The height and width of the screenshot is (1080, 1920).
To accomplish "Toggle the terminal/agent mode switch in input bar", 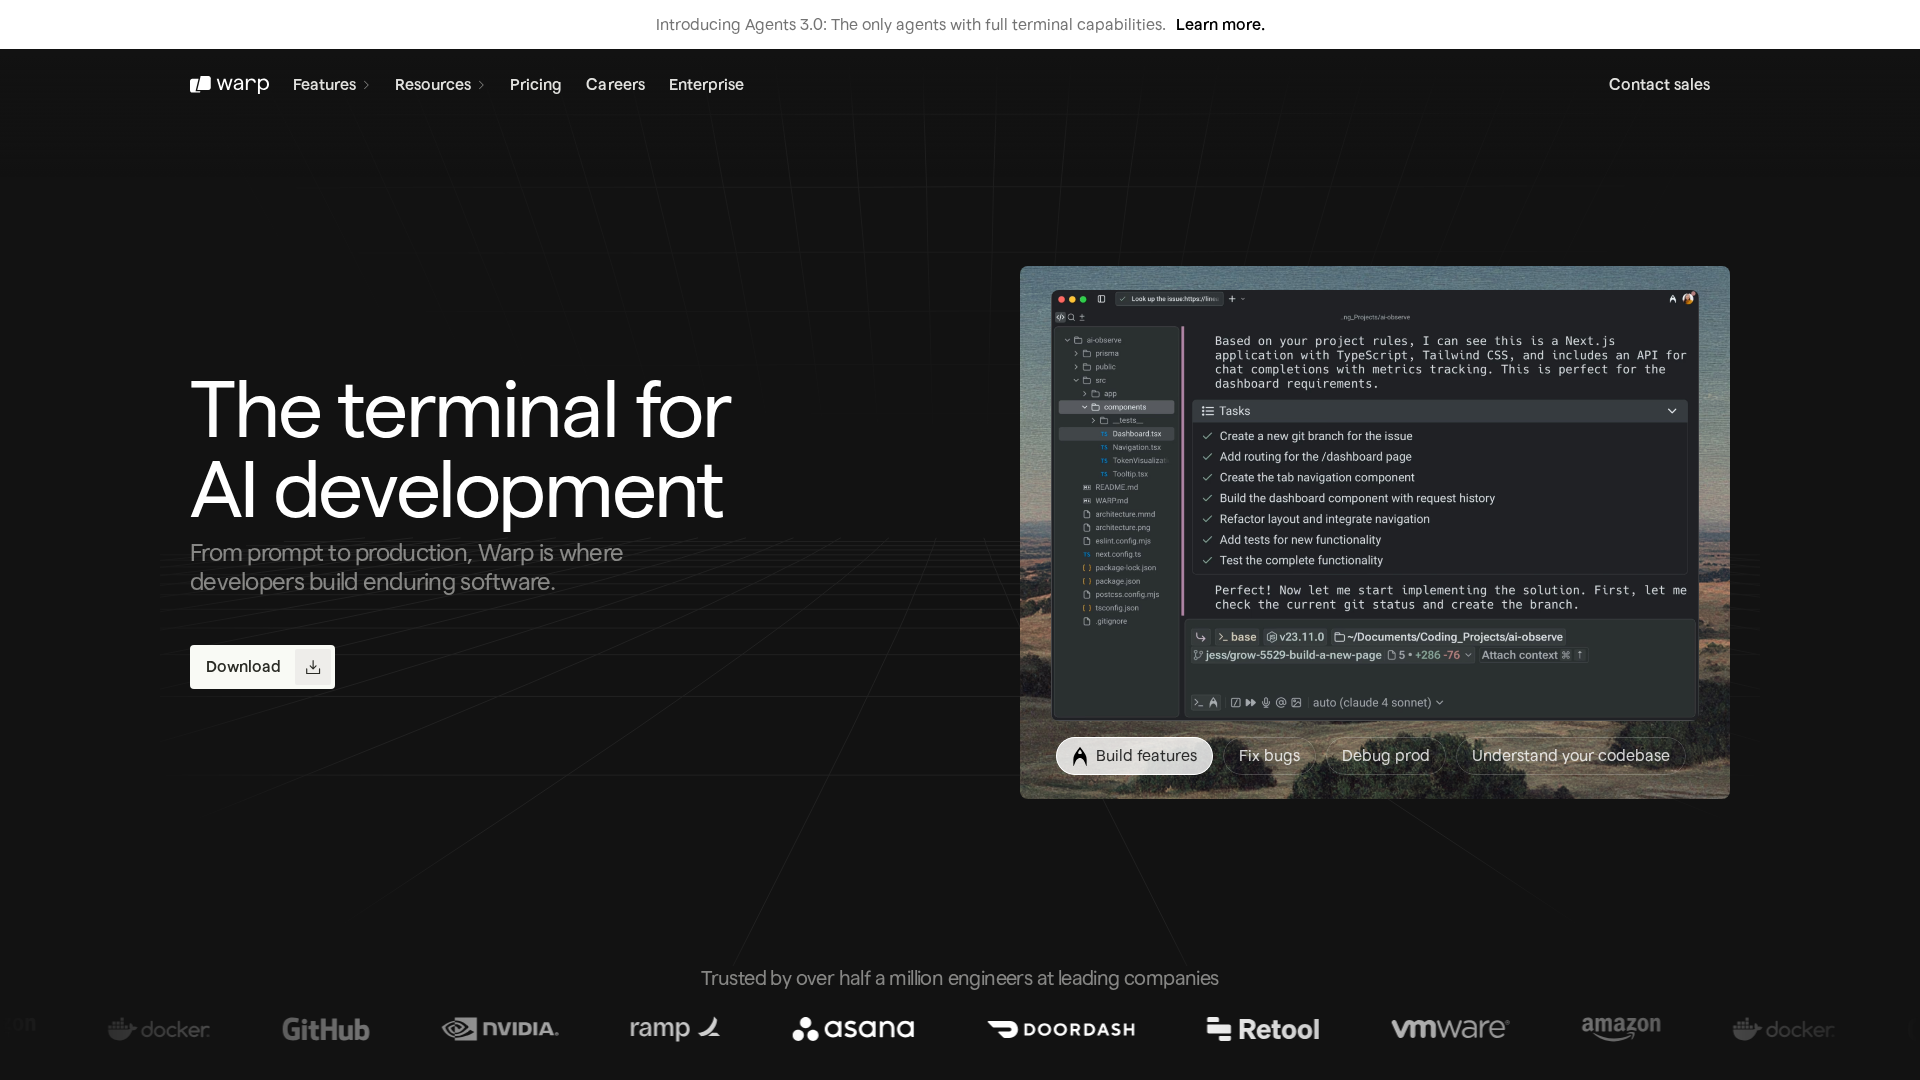I will [x=1205, y=703].
